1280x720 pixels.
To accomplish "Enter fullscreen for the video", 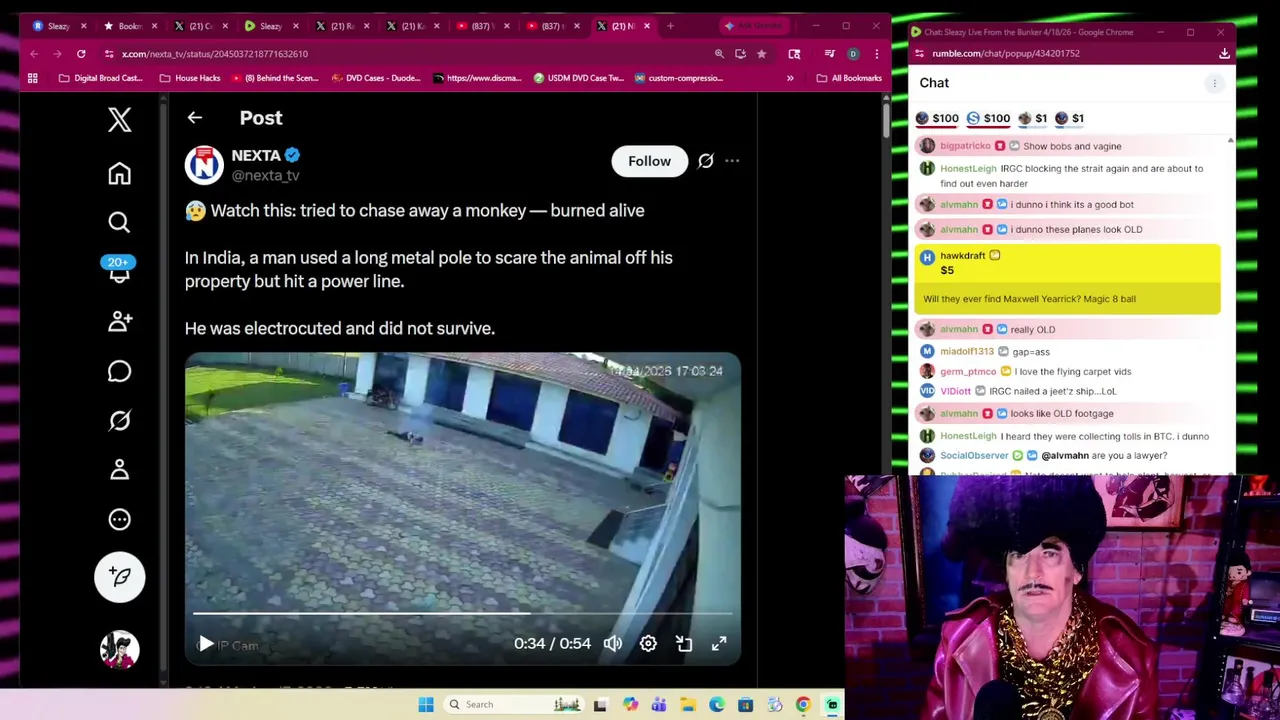I will pos(719,644).
